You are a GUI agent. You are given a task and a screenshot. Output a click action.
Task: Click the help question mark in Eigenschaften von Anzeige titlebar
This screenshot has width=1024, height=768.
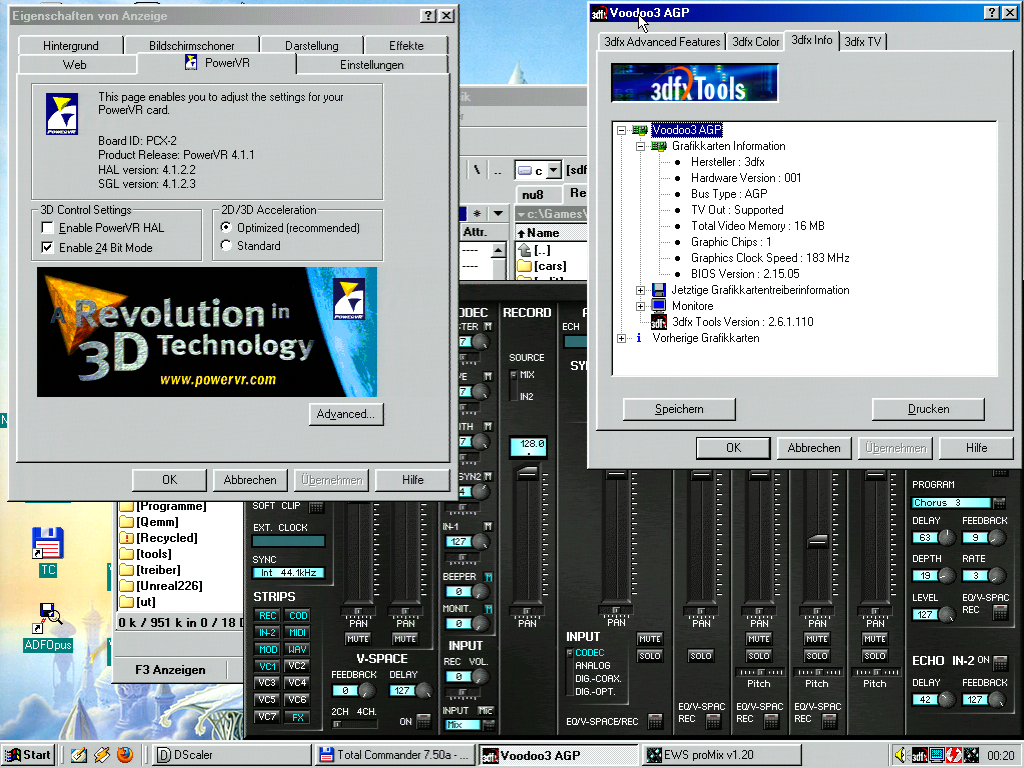pyautogui.click(x=428, y=16)
